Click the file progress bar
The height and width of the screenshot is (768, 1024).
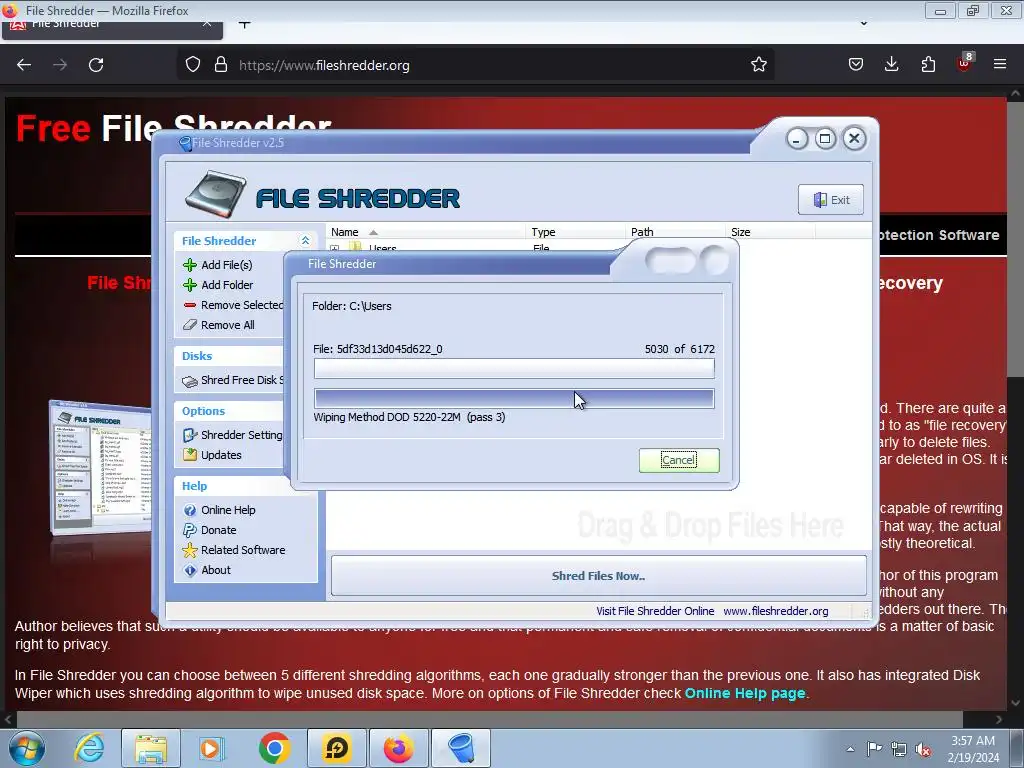tap(514, 368)
